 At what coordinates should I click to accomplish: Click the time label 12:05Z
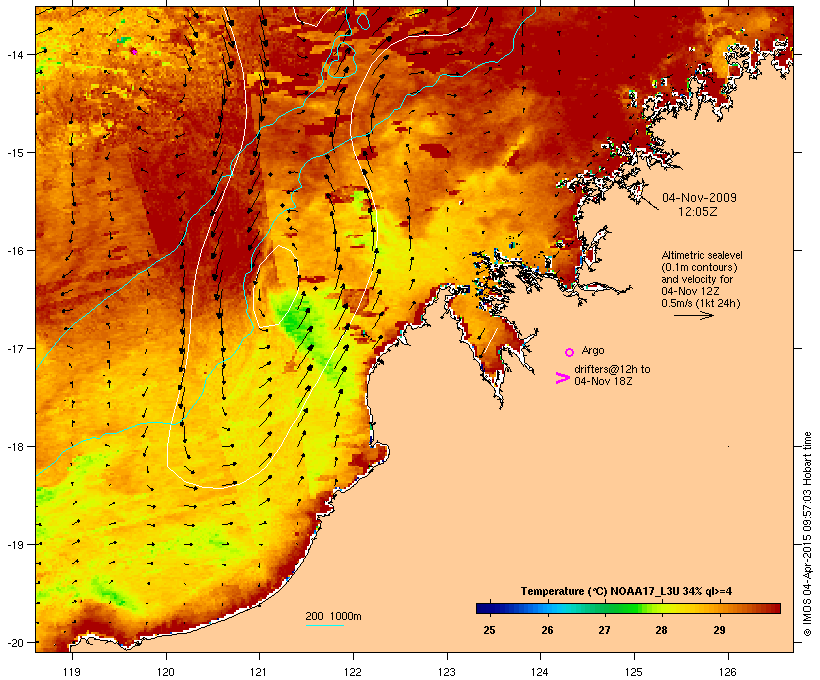[x=698, y=212]
